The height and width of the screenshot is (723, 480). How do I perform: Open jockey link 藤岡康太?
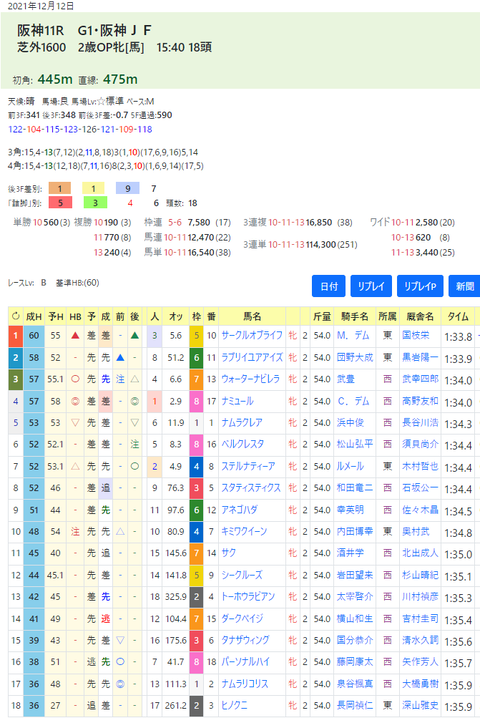click(355, 661)
